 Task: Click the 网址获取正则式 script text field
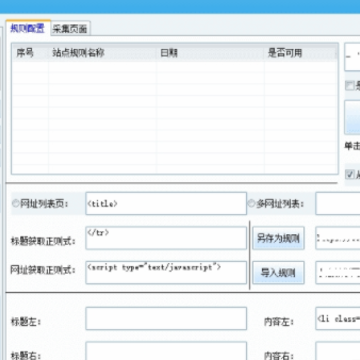166,273
